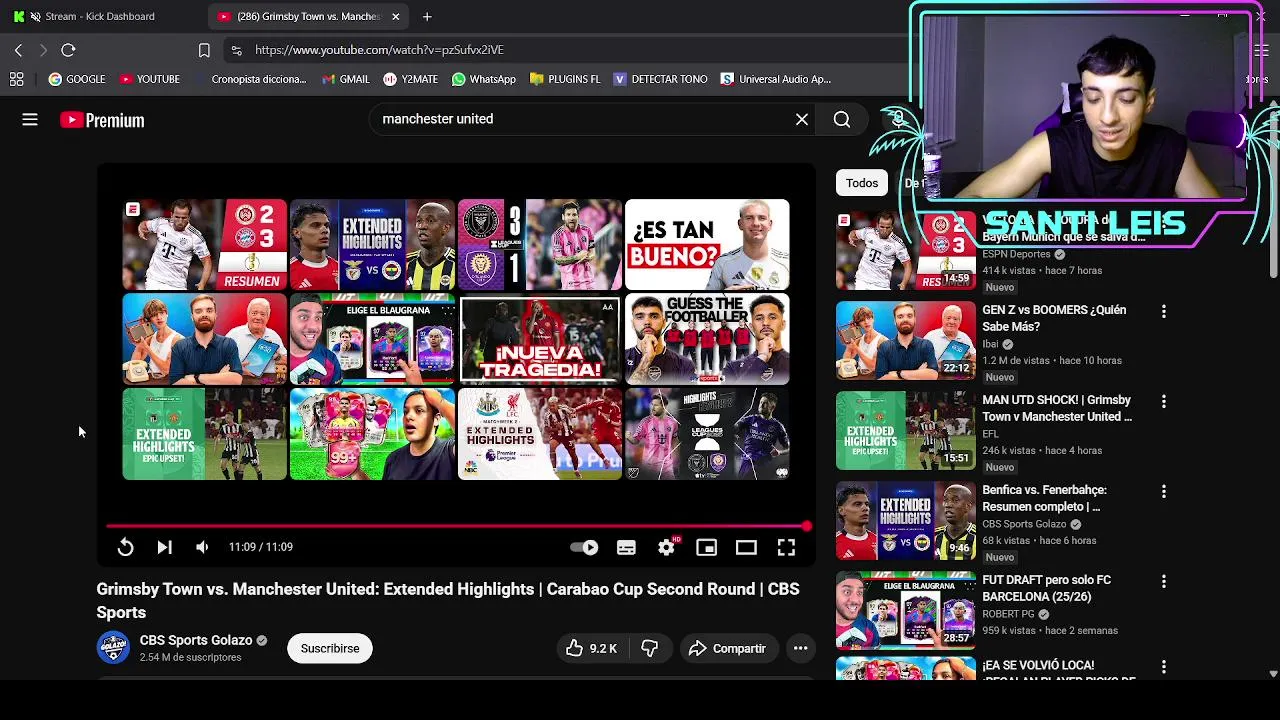The width and height of the screenshot is (1280, 720).
Task: Submit search with magnifier icon
Action: click(x=842, y=120)
